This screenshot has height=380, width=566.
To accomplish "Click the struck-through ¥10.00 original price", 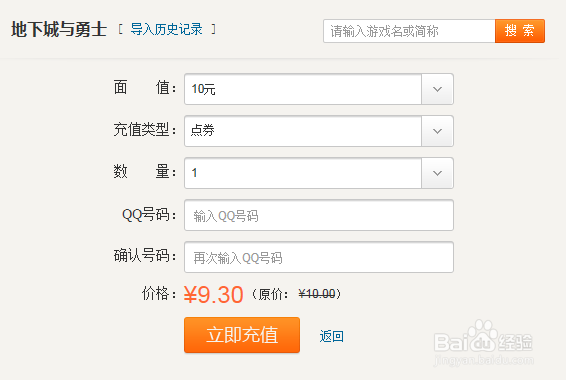I will [x=317, y=294].
